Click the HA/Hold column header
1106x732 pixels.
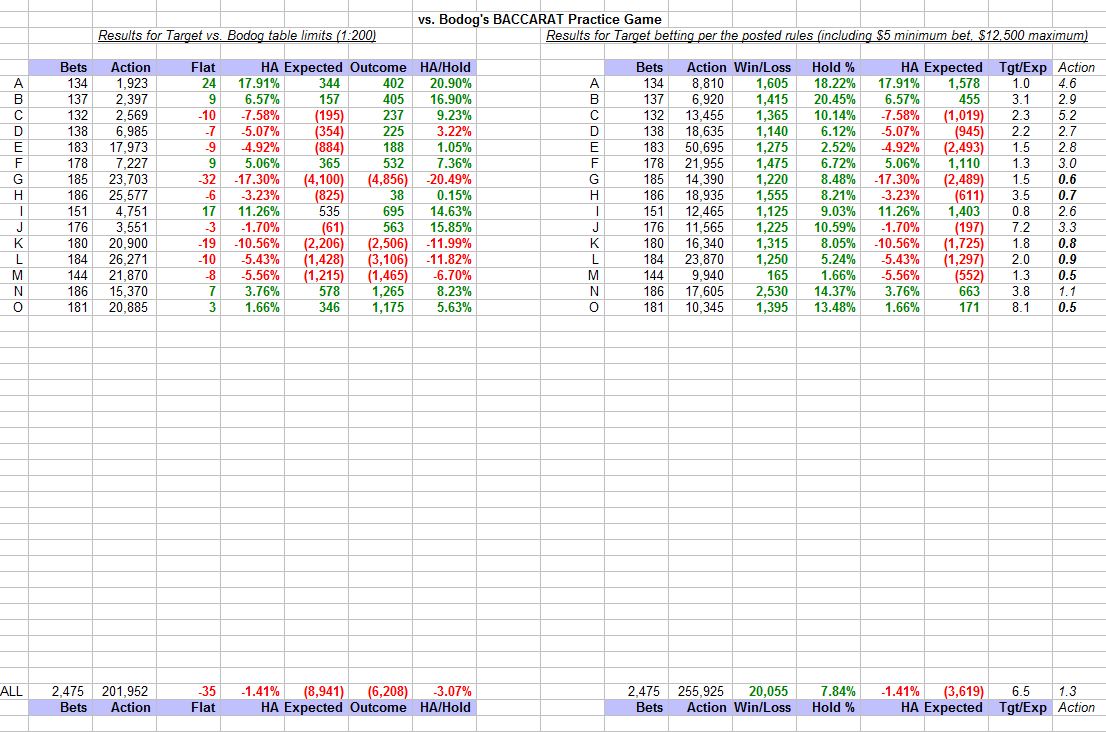[443, 68]
